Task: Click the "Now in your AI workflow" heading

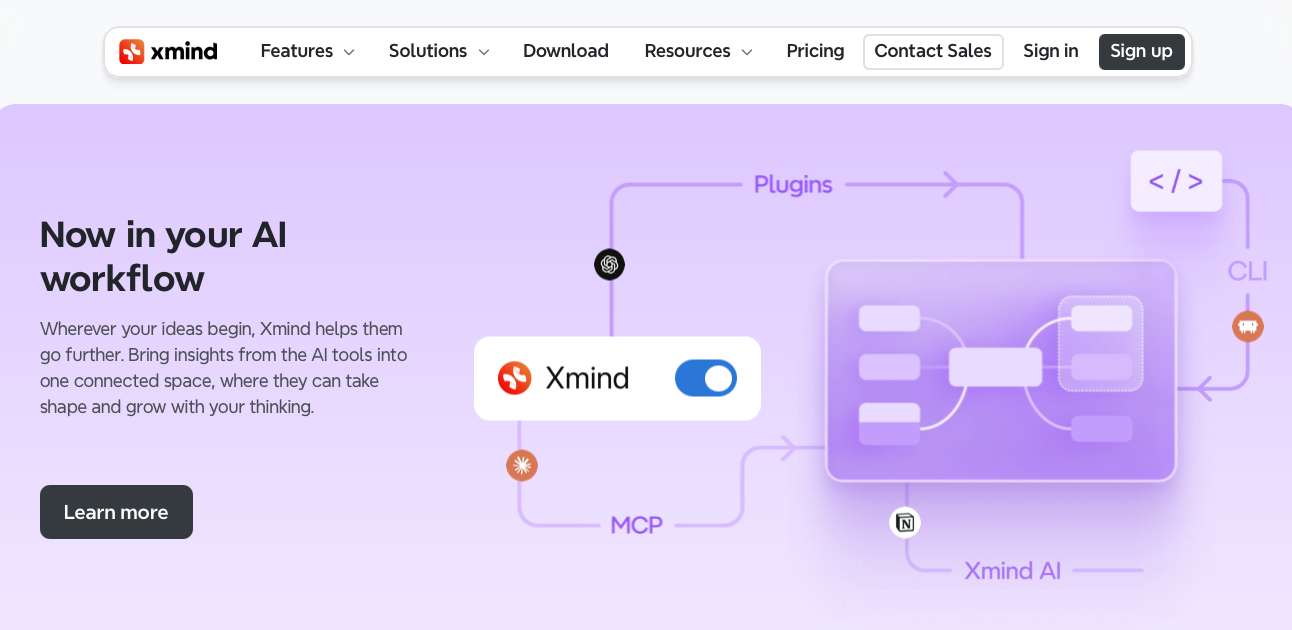Action: 164,256
